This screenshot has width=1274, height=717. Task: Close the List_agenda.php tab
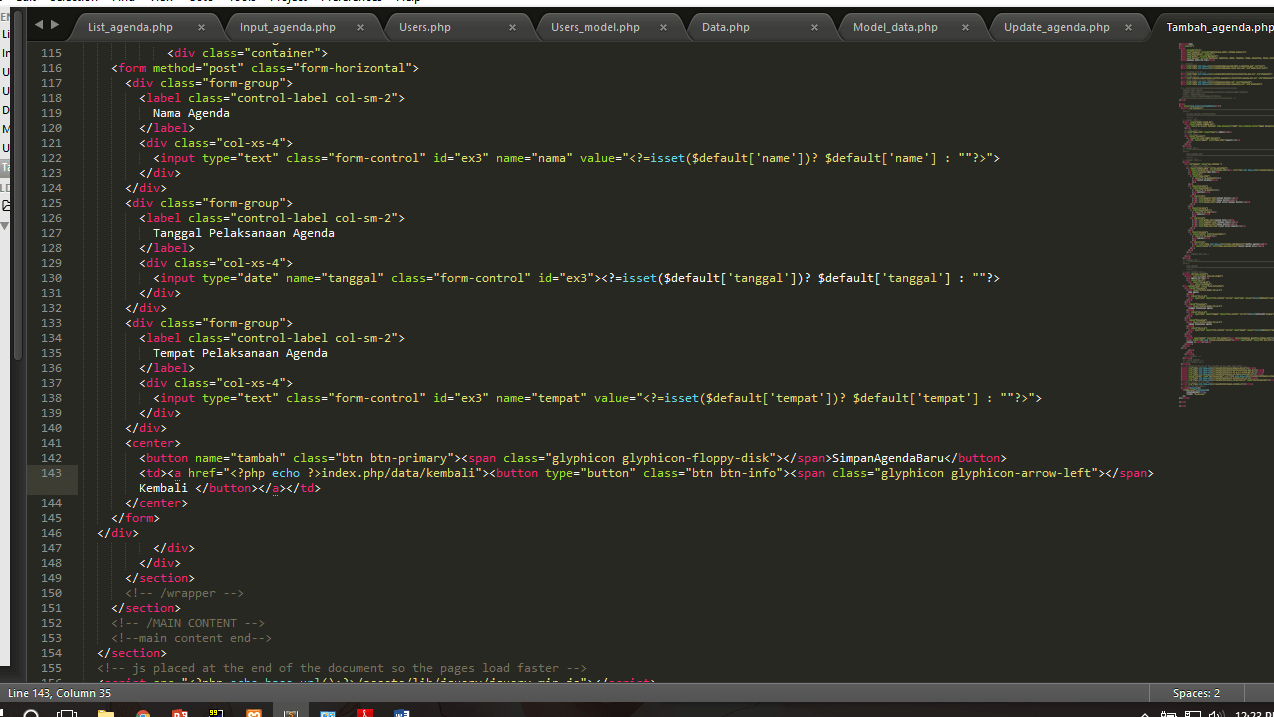(202, 28)
